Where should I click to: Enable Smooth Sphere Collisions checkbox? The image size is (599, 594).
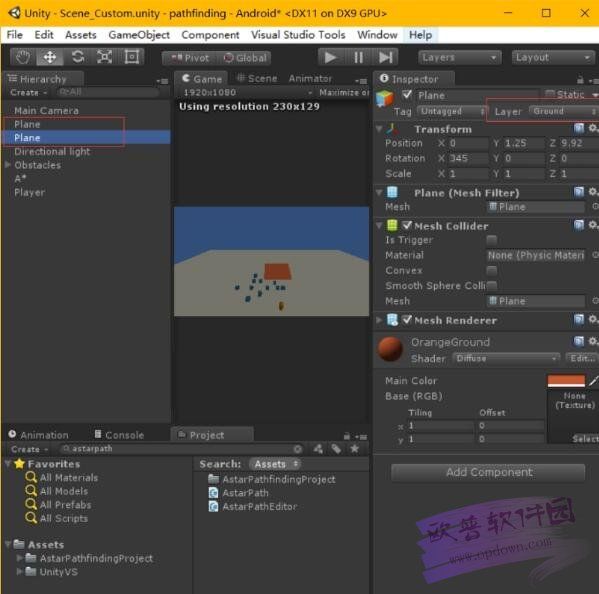(492, 285)
